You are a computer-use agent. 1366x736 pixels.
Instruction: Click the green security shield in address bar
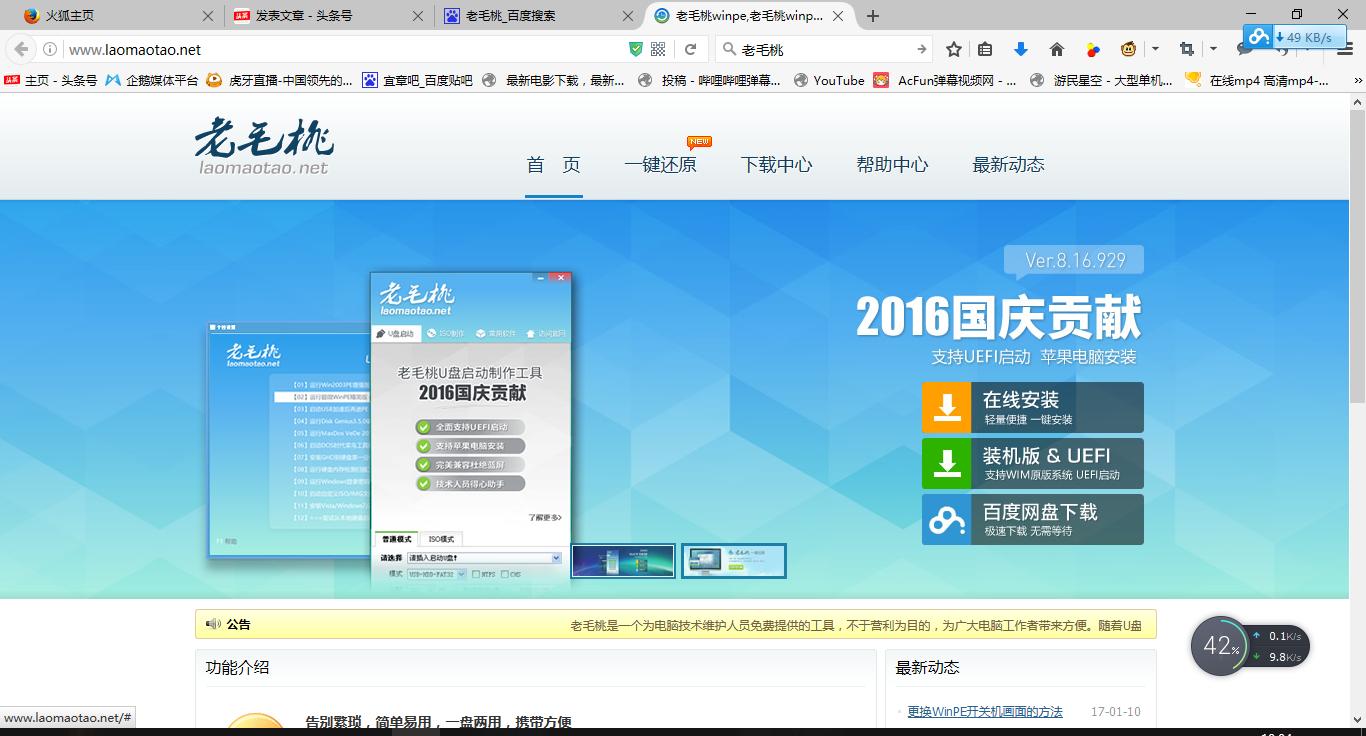[634, 47]
